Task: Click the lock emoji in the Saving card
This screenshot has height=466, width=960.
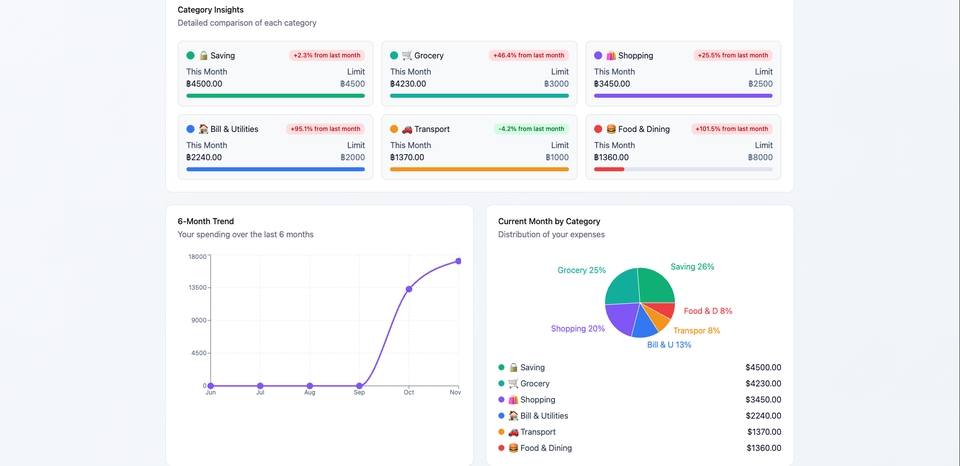Action: pyautogui.click(x=203, y=56)
